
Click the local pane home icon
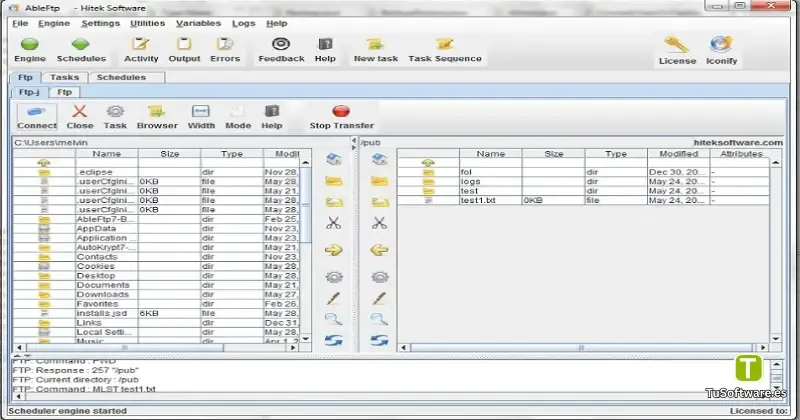coord(334,159)
